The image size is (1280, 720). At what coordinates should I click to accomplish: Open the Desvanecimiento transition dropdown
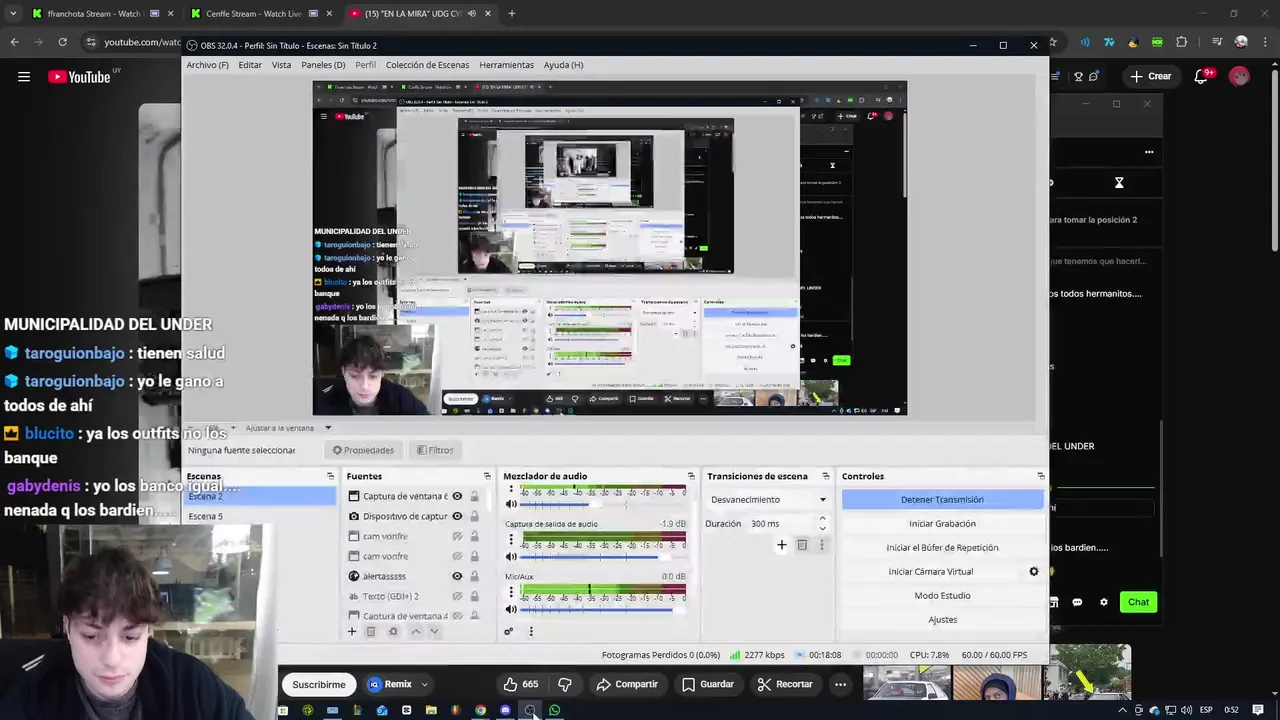point(768,500)
